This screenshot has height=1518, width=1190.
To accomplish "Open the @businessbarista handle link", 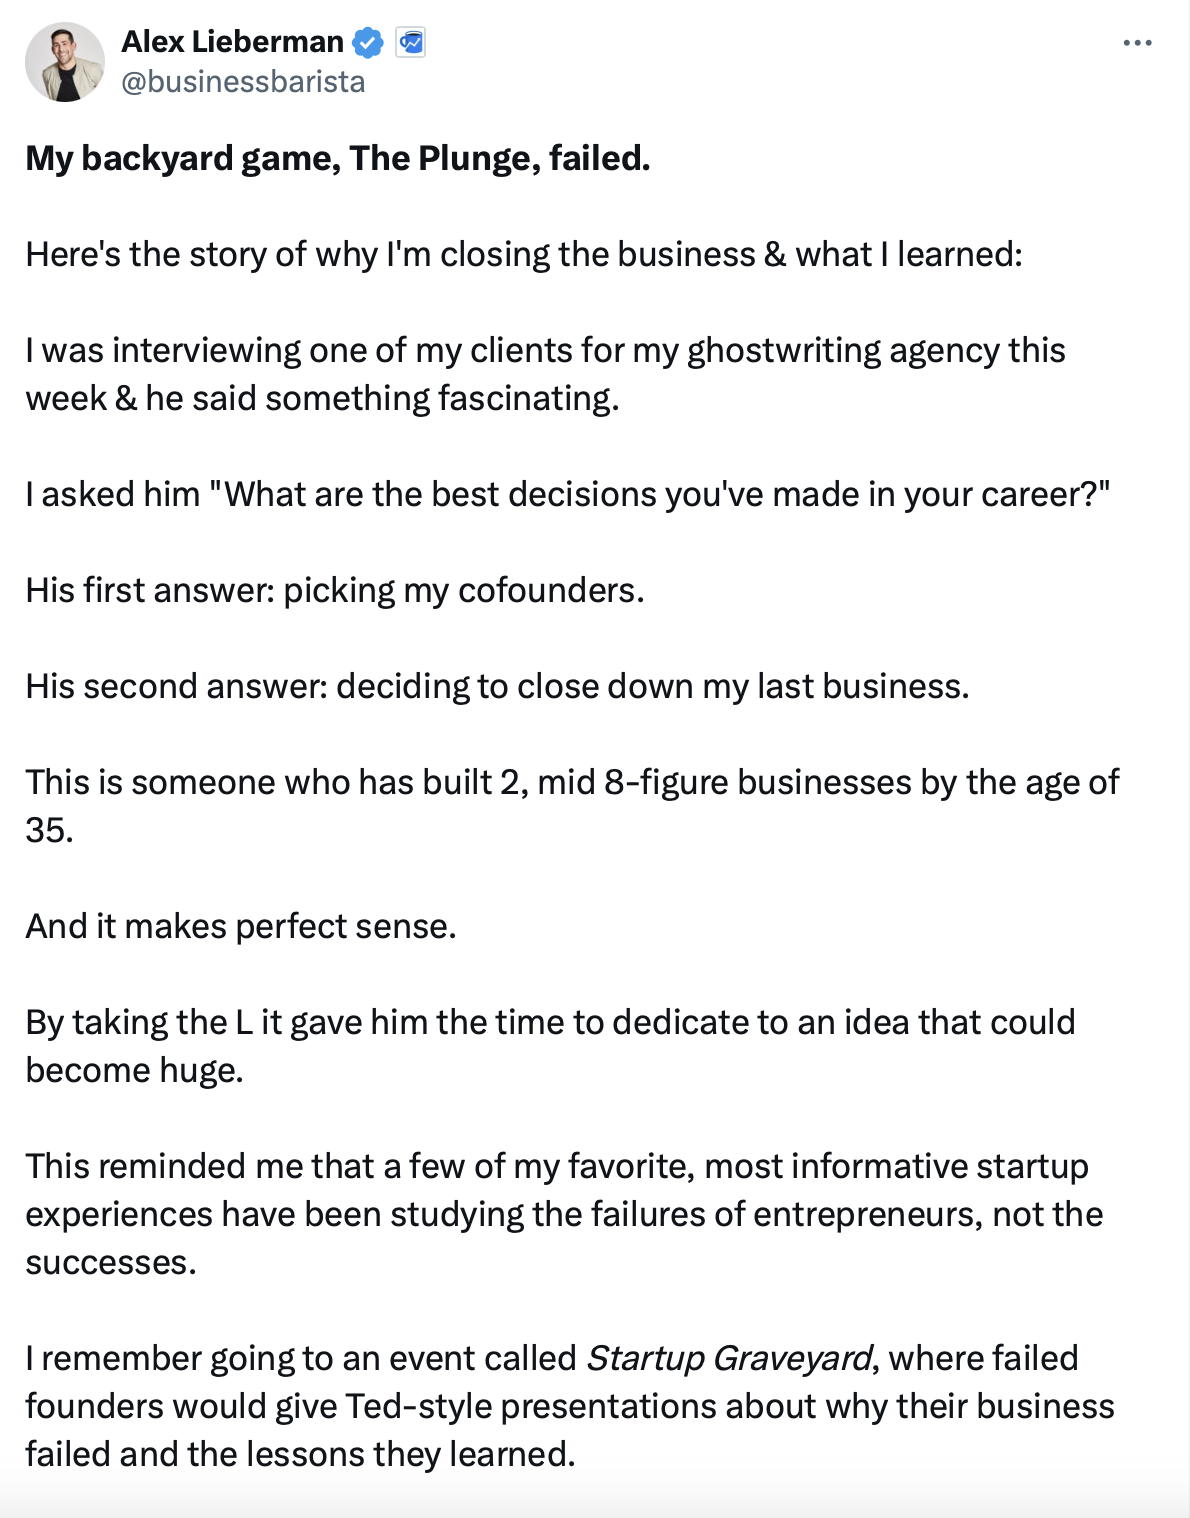I will tap(243, 82).
